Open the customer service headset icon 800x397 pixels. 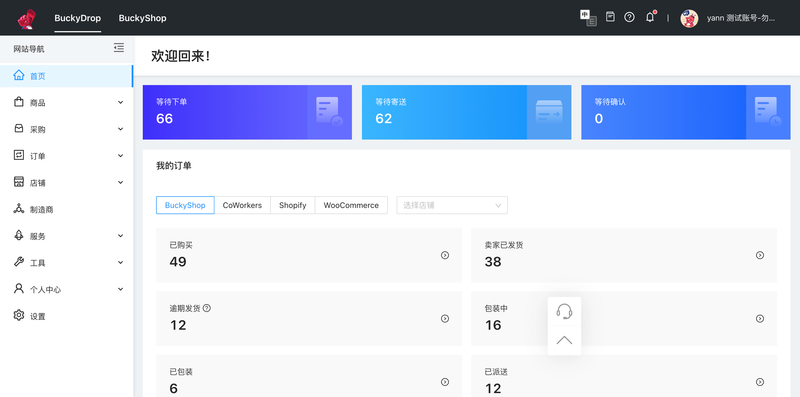click(564, 311)
